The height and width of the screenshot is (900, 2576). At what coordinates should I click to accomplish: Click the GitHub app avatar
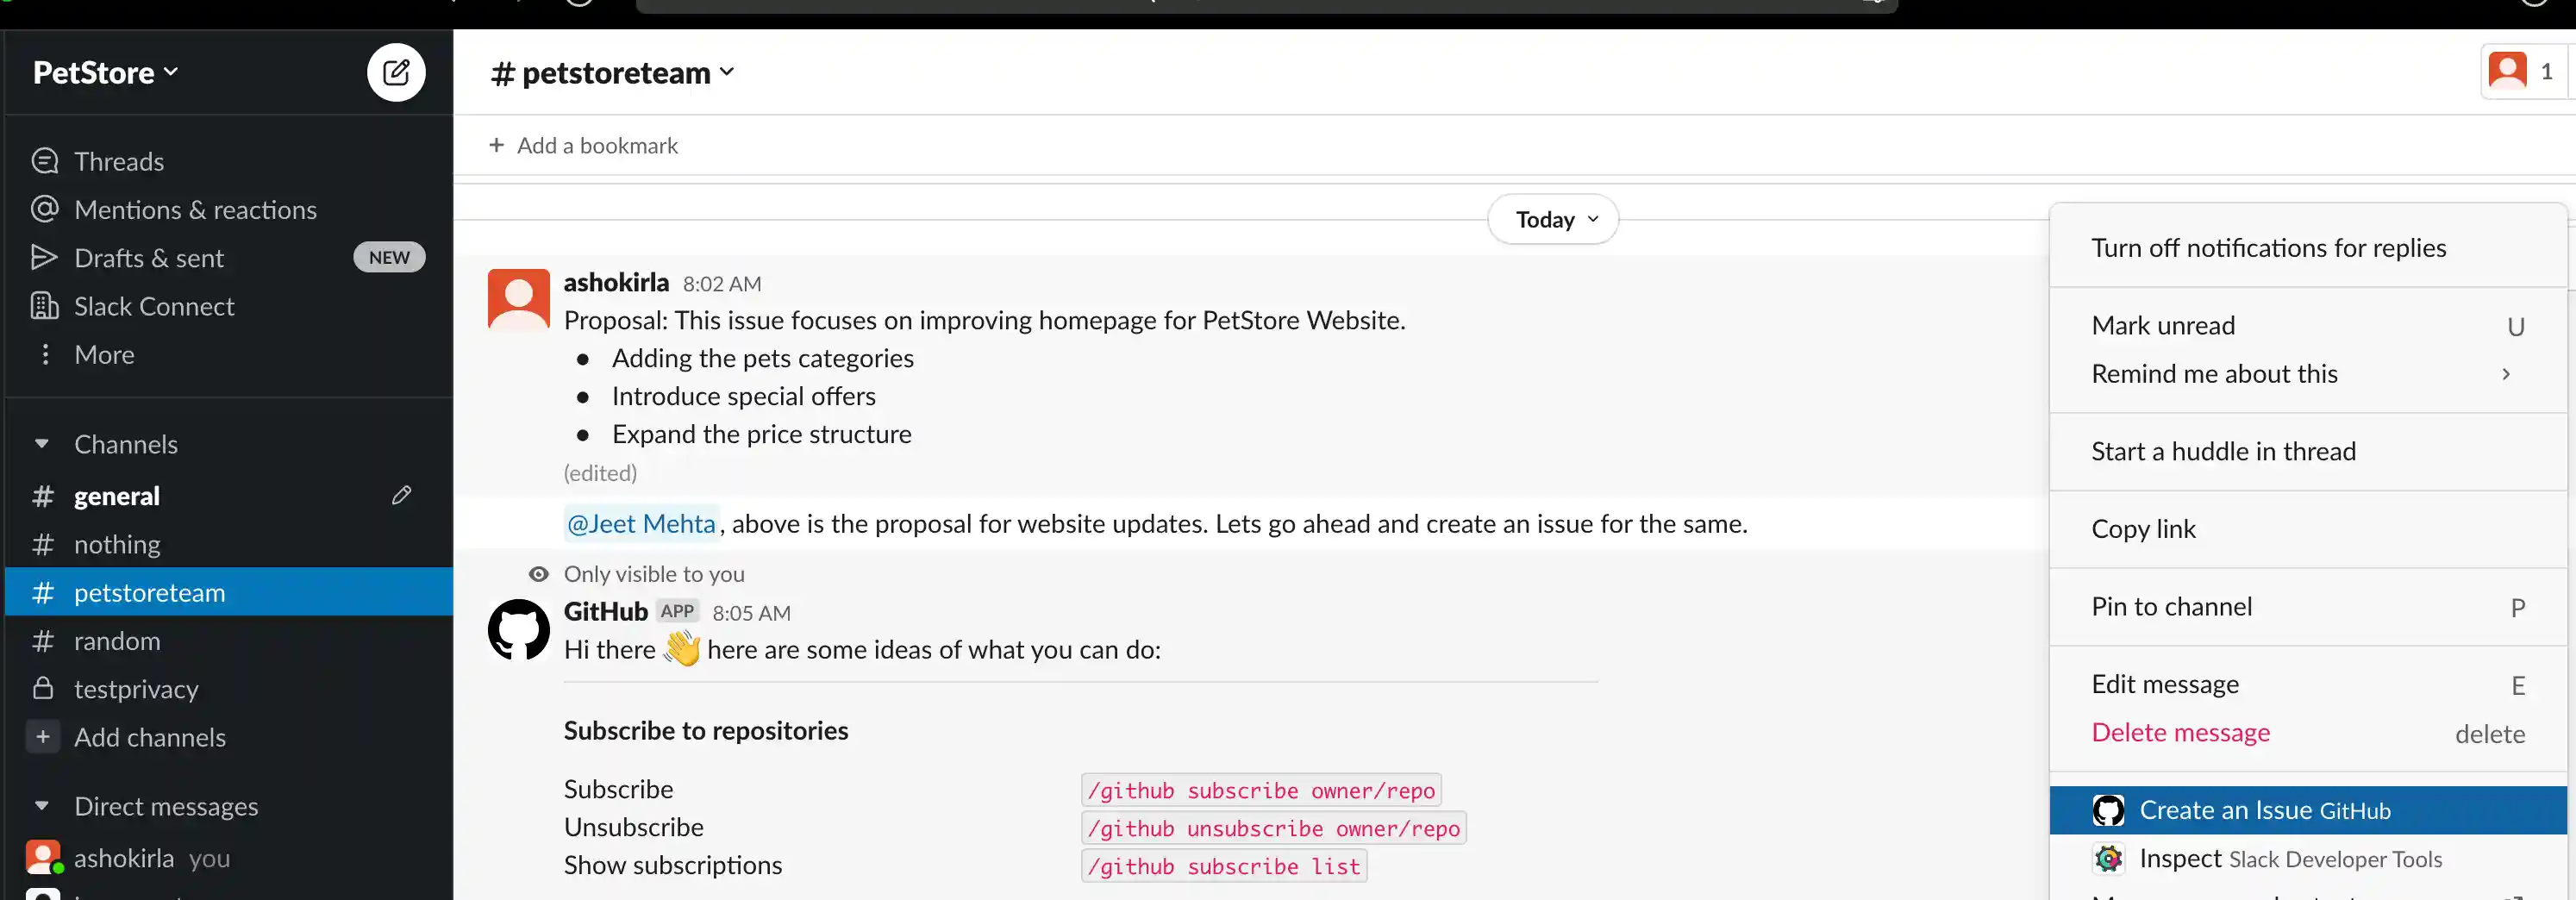pyautogui.click(x=518, y=630)
